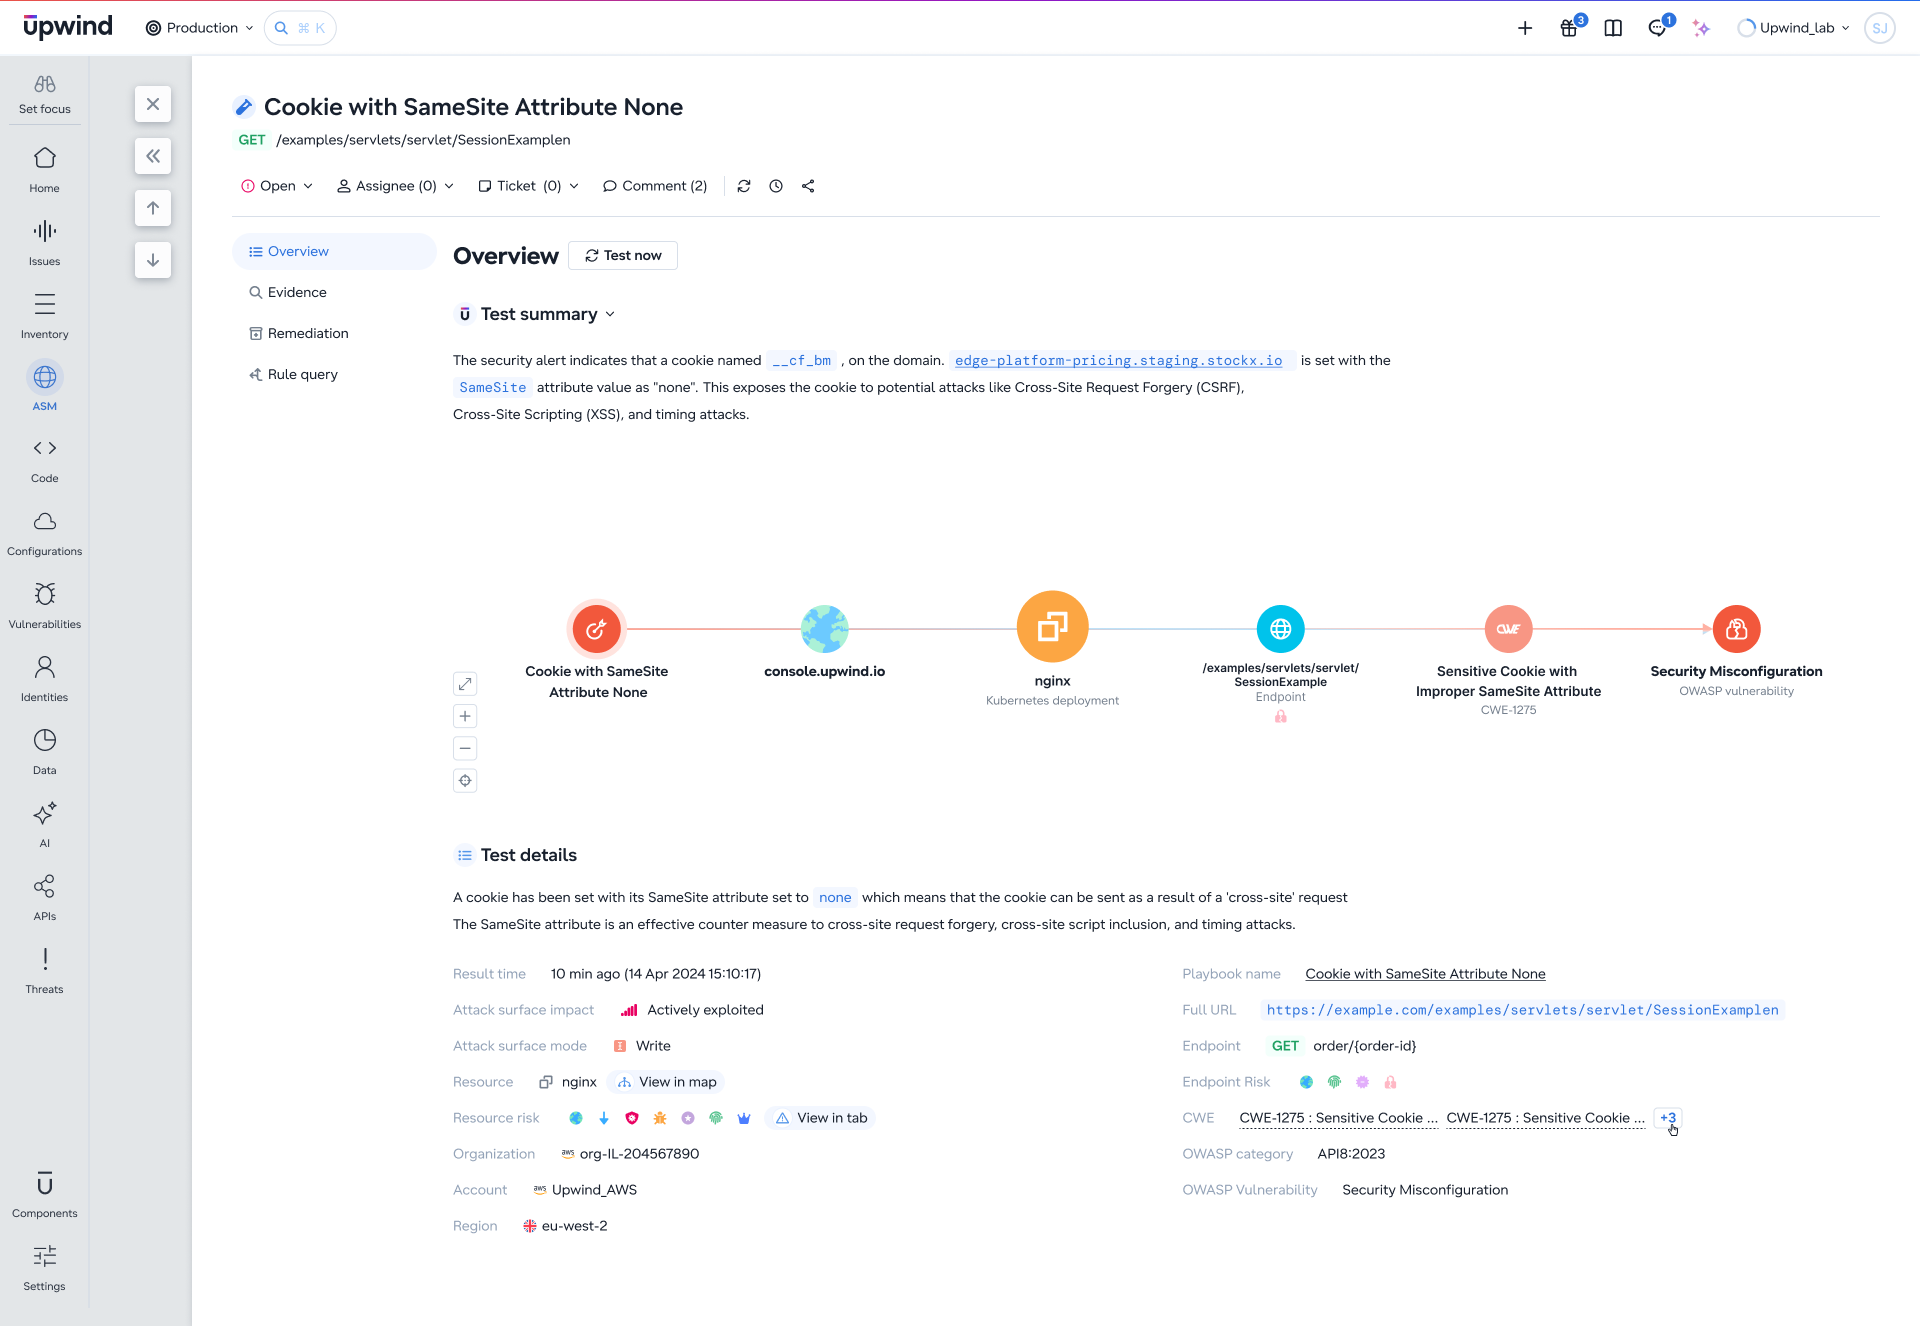Screen dimensions: 1920x1326
Task: Expand the Ticket (0) dropdown
Action: 529,186
